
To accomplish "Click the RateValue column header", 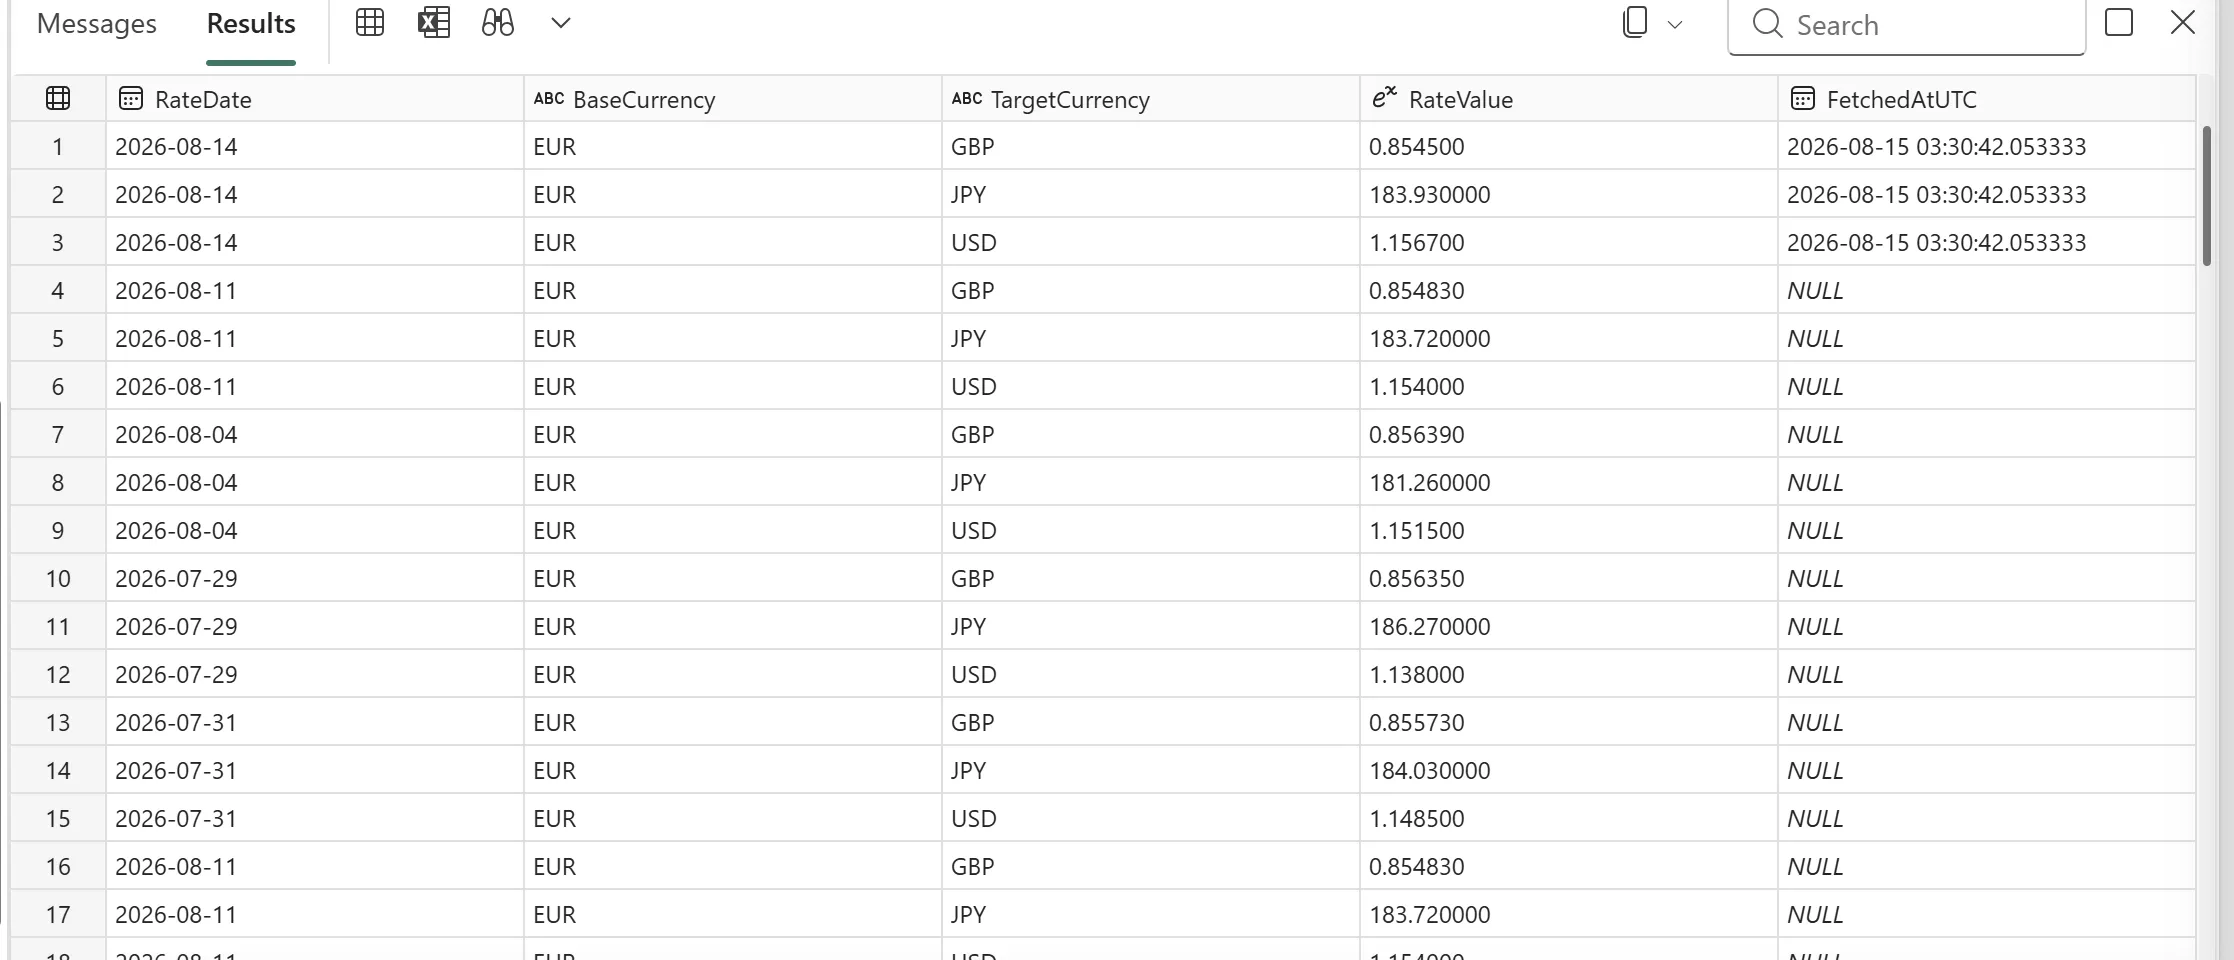I will pos(1569,99).
